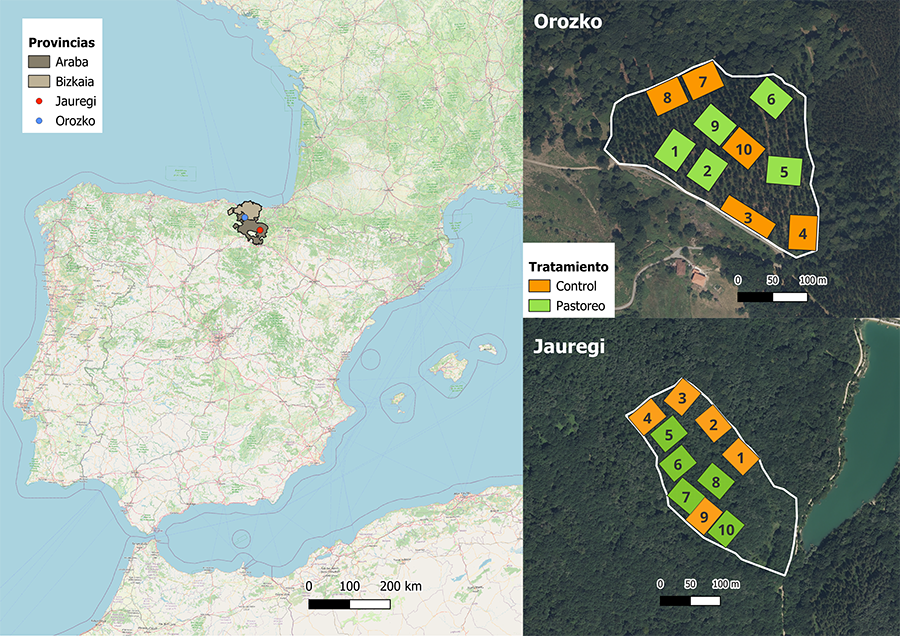This screenshot has width=900, height=636.
Task: Click green plot 5 in the Orozko panel
Action: [784, 171]
